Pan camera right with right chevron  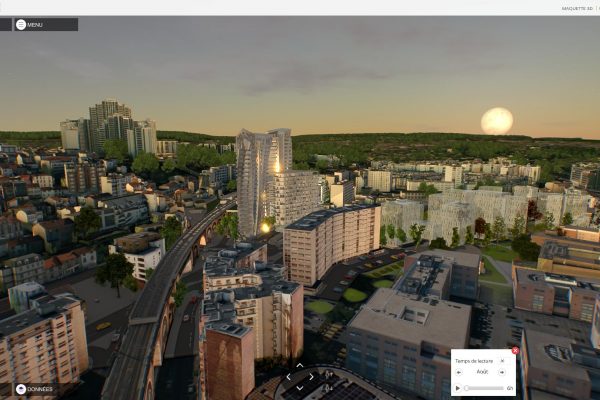click(x=311, y=377)
